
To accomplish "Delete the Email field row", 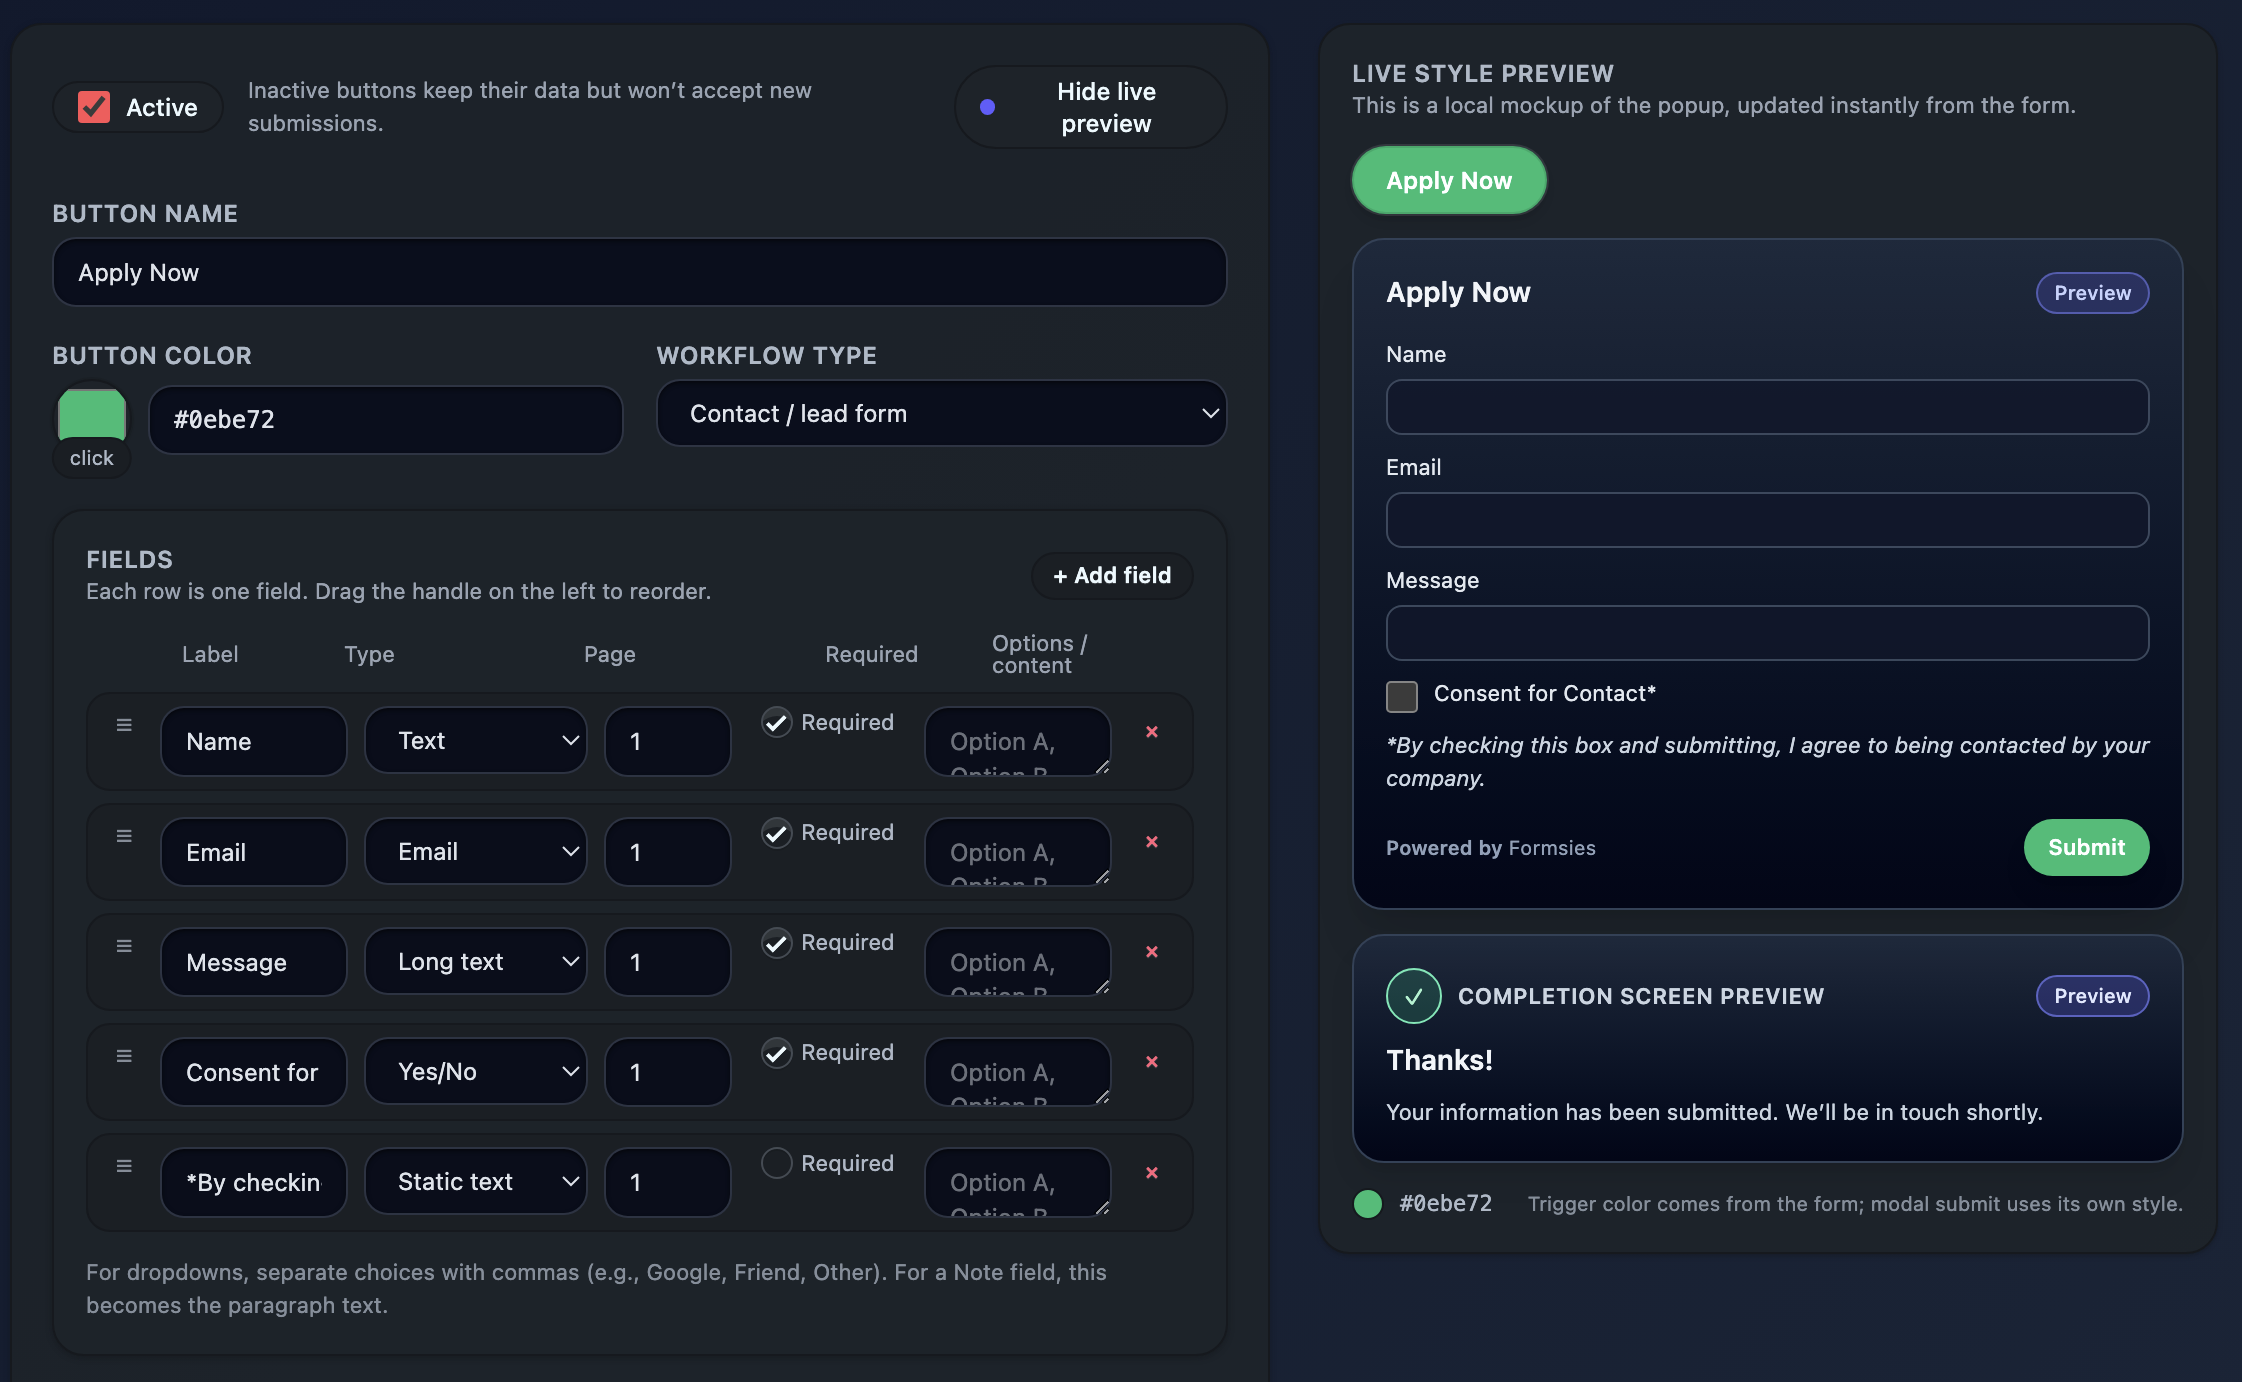I will [x=1152, y=842].
